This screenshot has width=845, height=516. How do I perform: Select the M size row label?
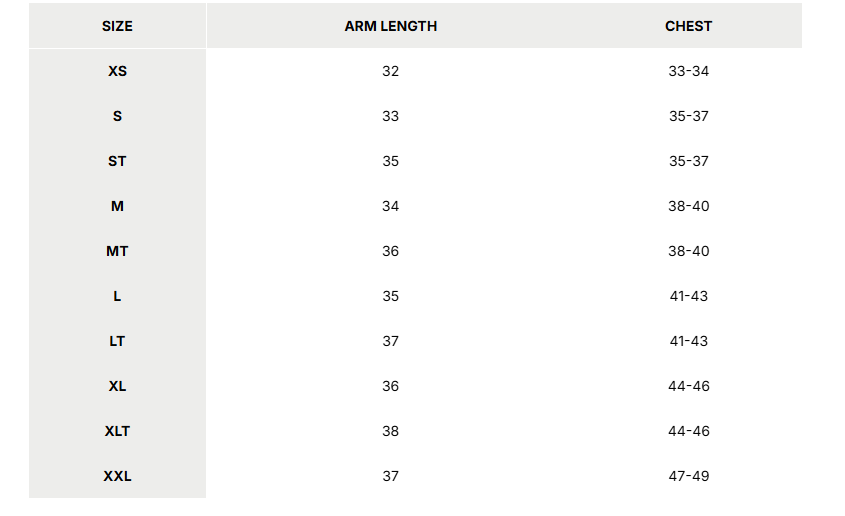[117, 206]
